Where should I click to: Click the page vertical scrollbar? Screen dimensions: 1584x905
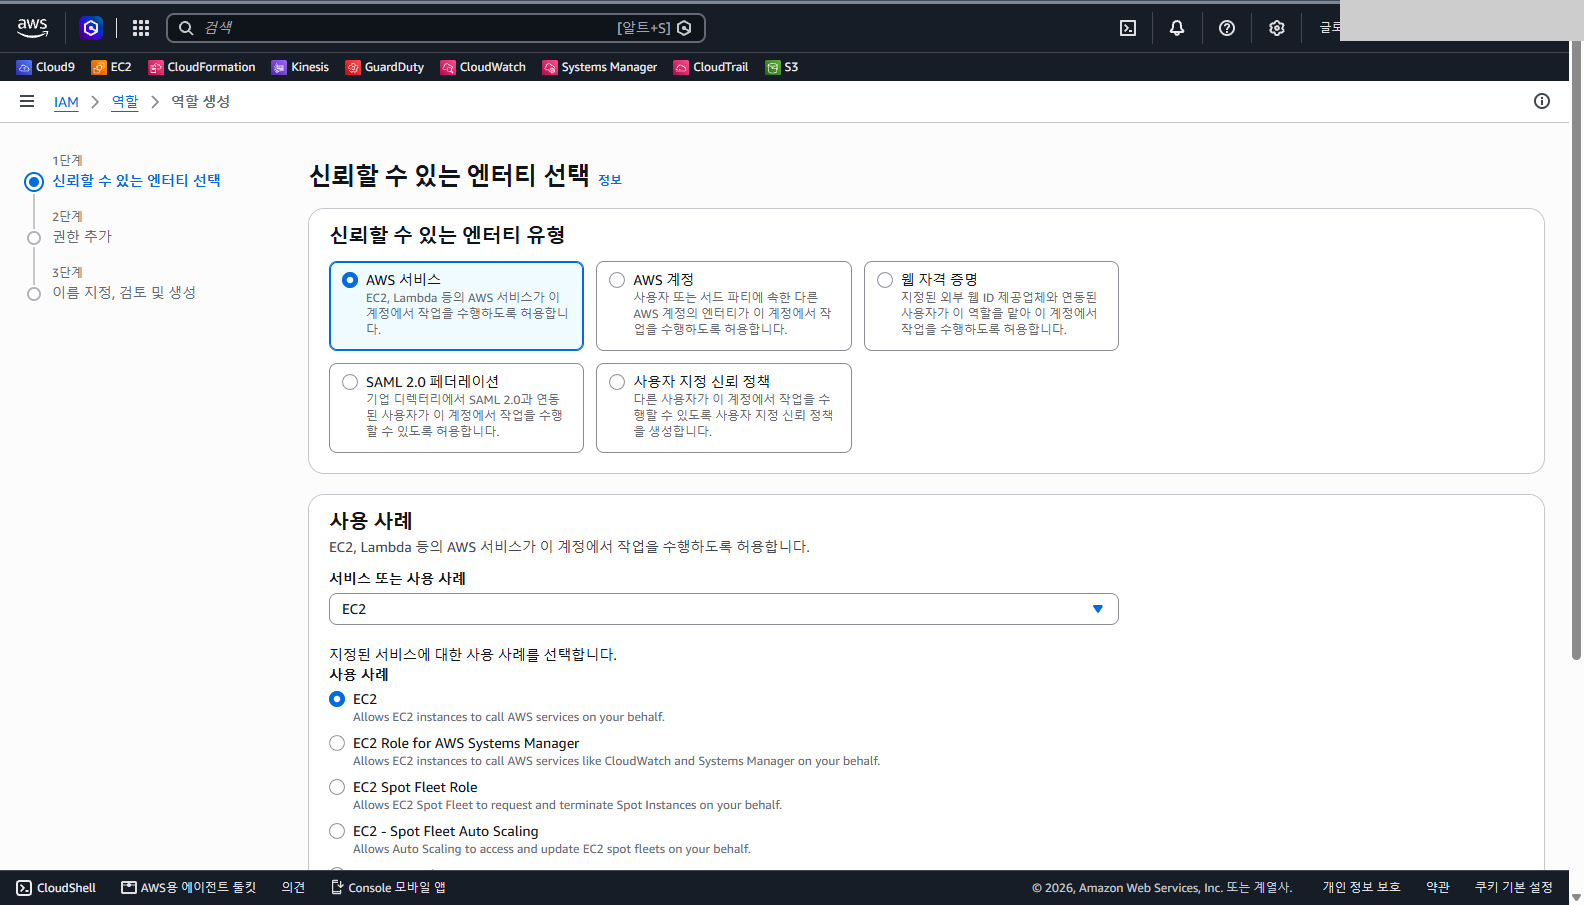click(1576, 350)
